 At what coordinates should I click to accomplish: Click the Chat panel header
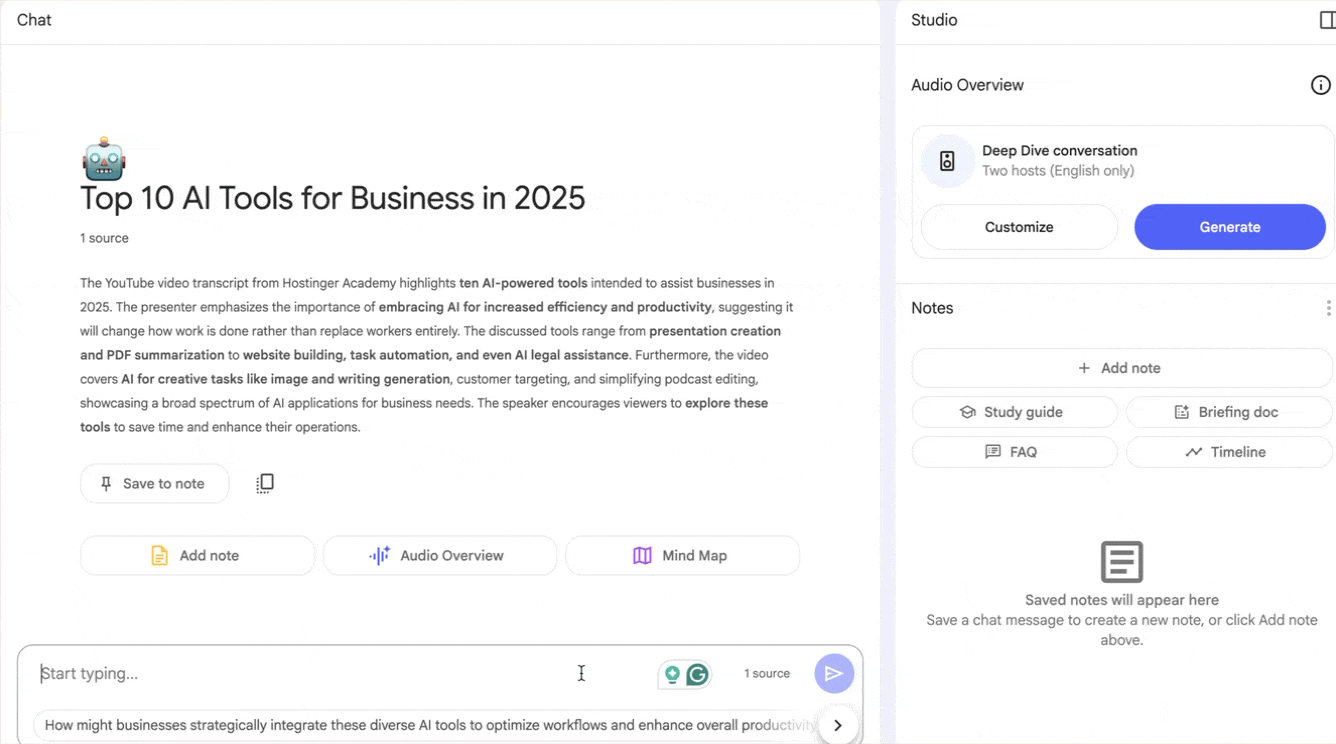(34, 20)
